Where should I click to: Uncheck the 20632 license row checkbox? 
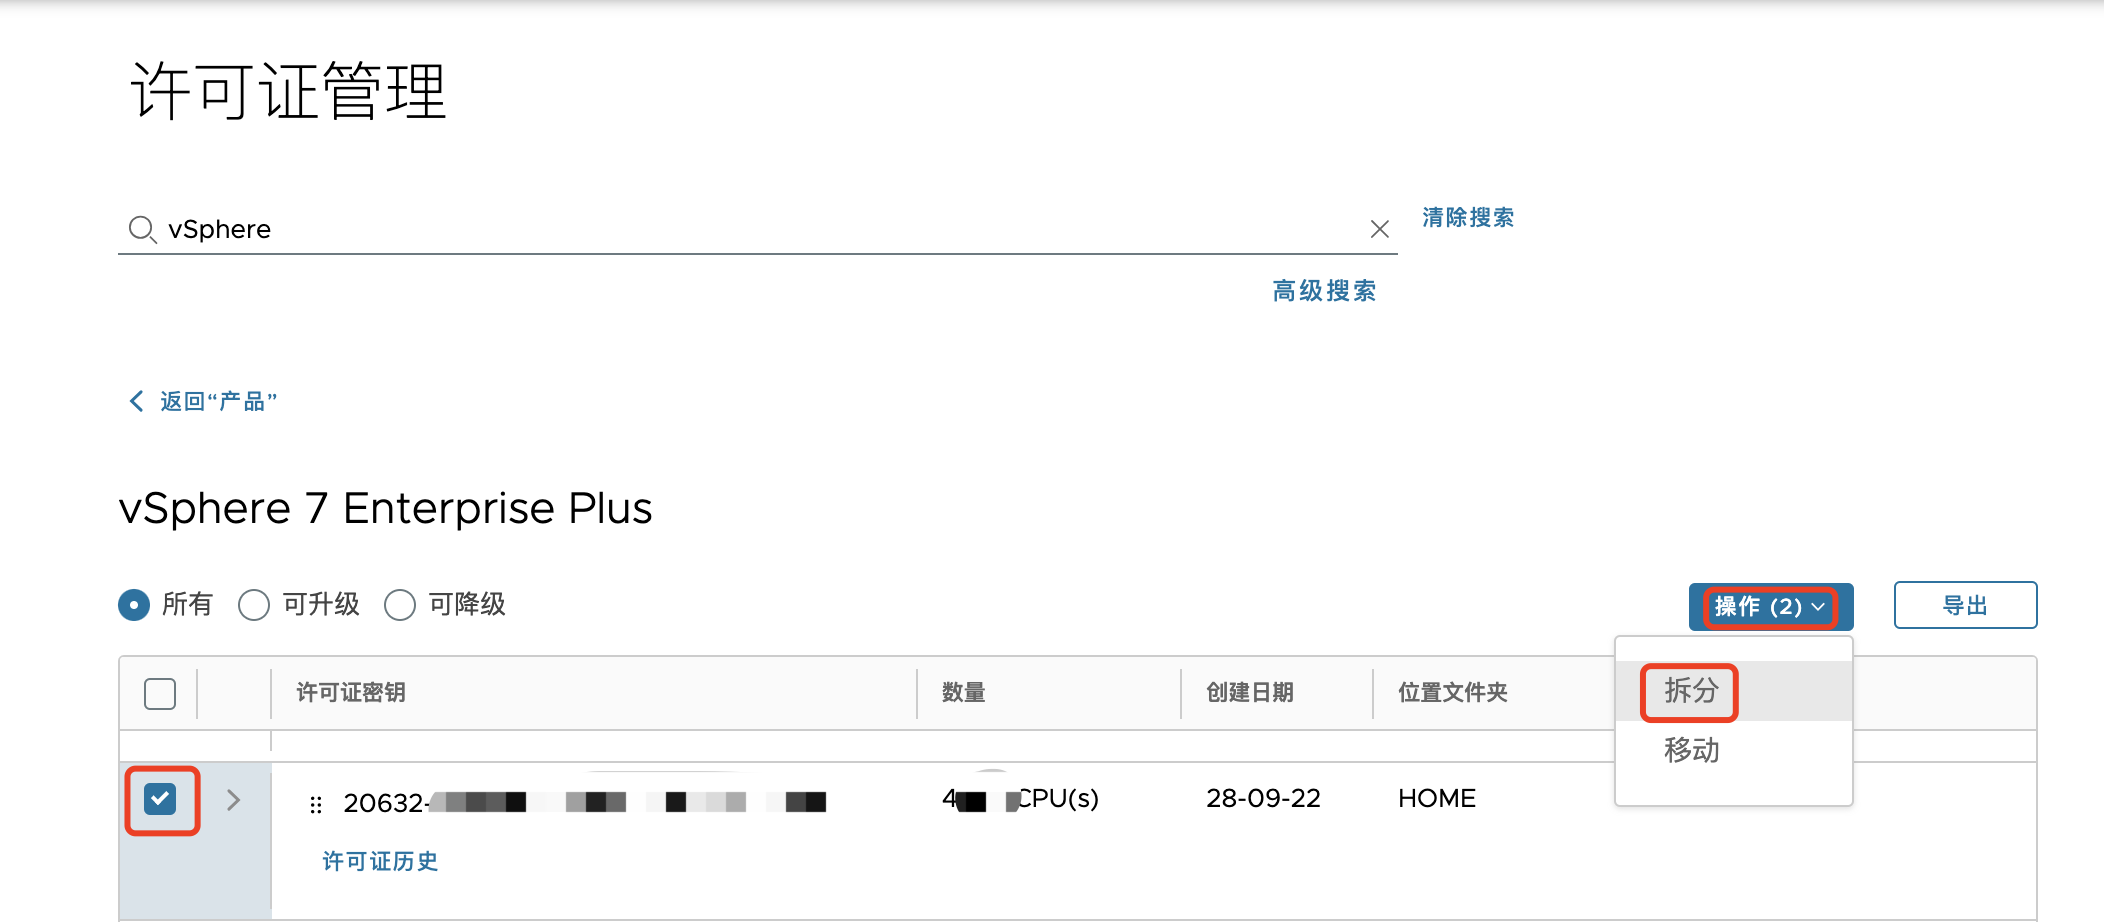pos(160,799)
